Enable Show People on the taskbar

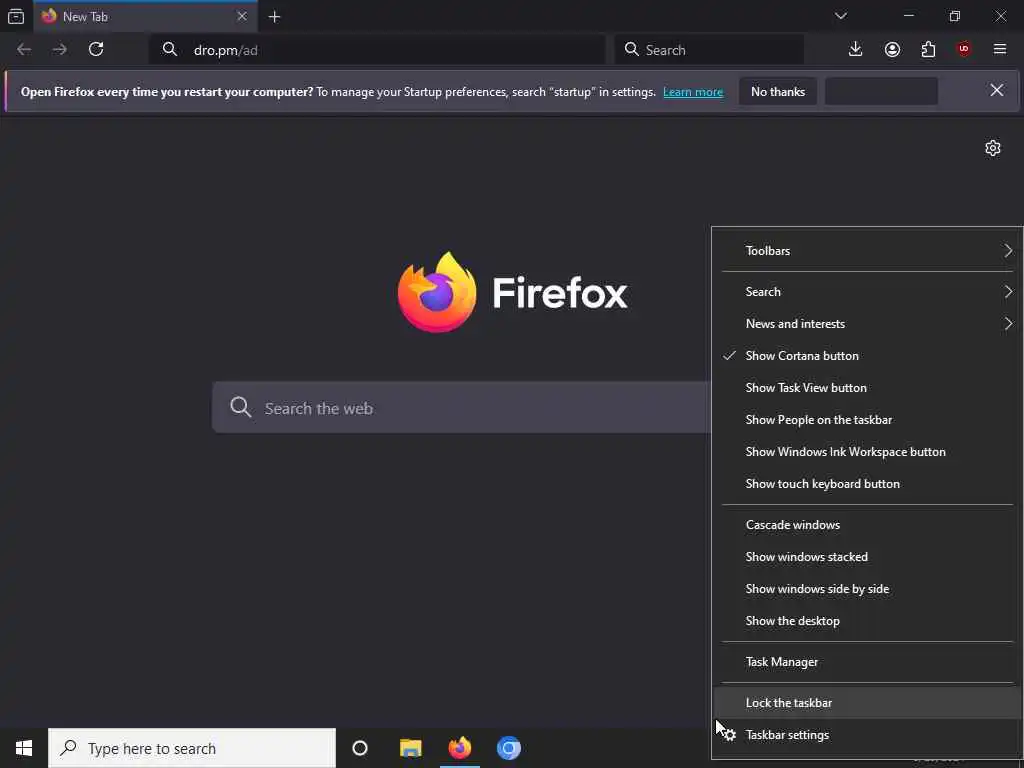(x=867, y=420)
